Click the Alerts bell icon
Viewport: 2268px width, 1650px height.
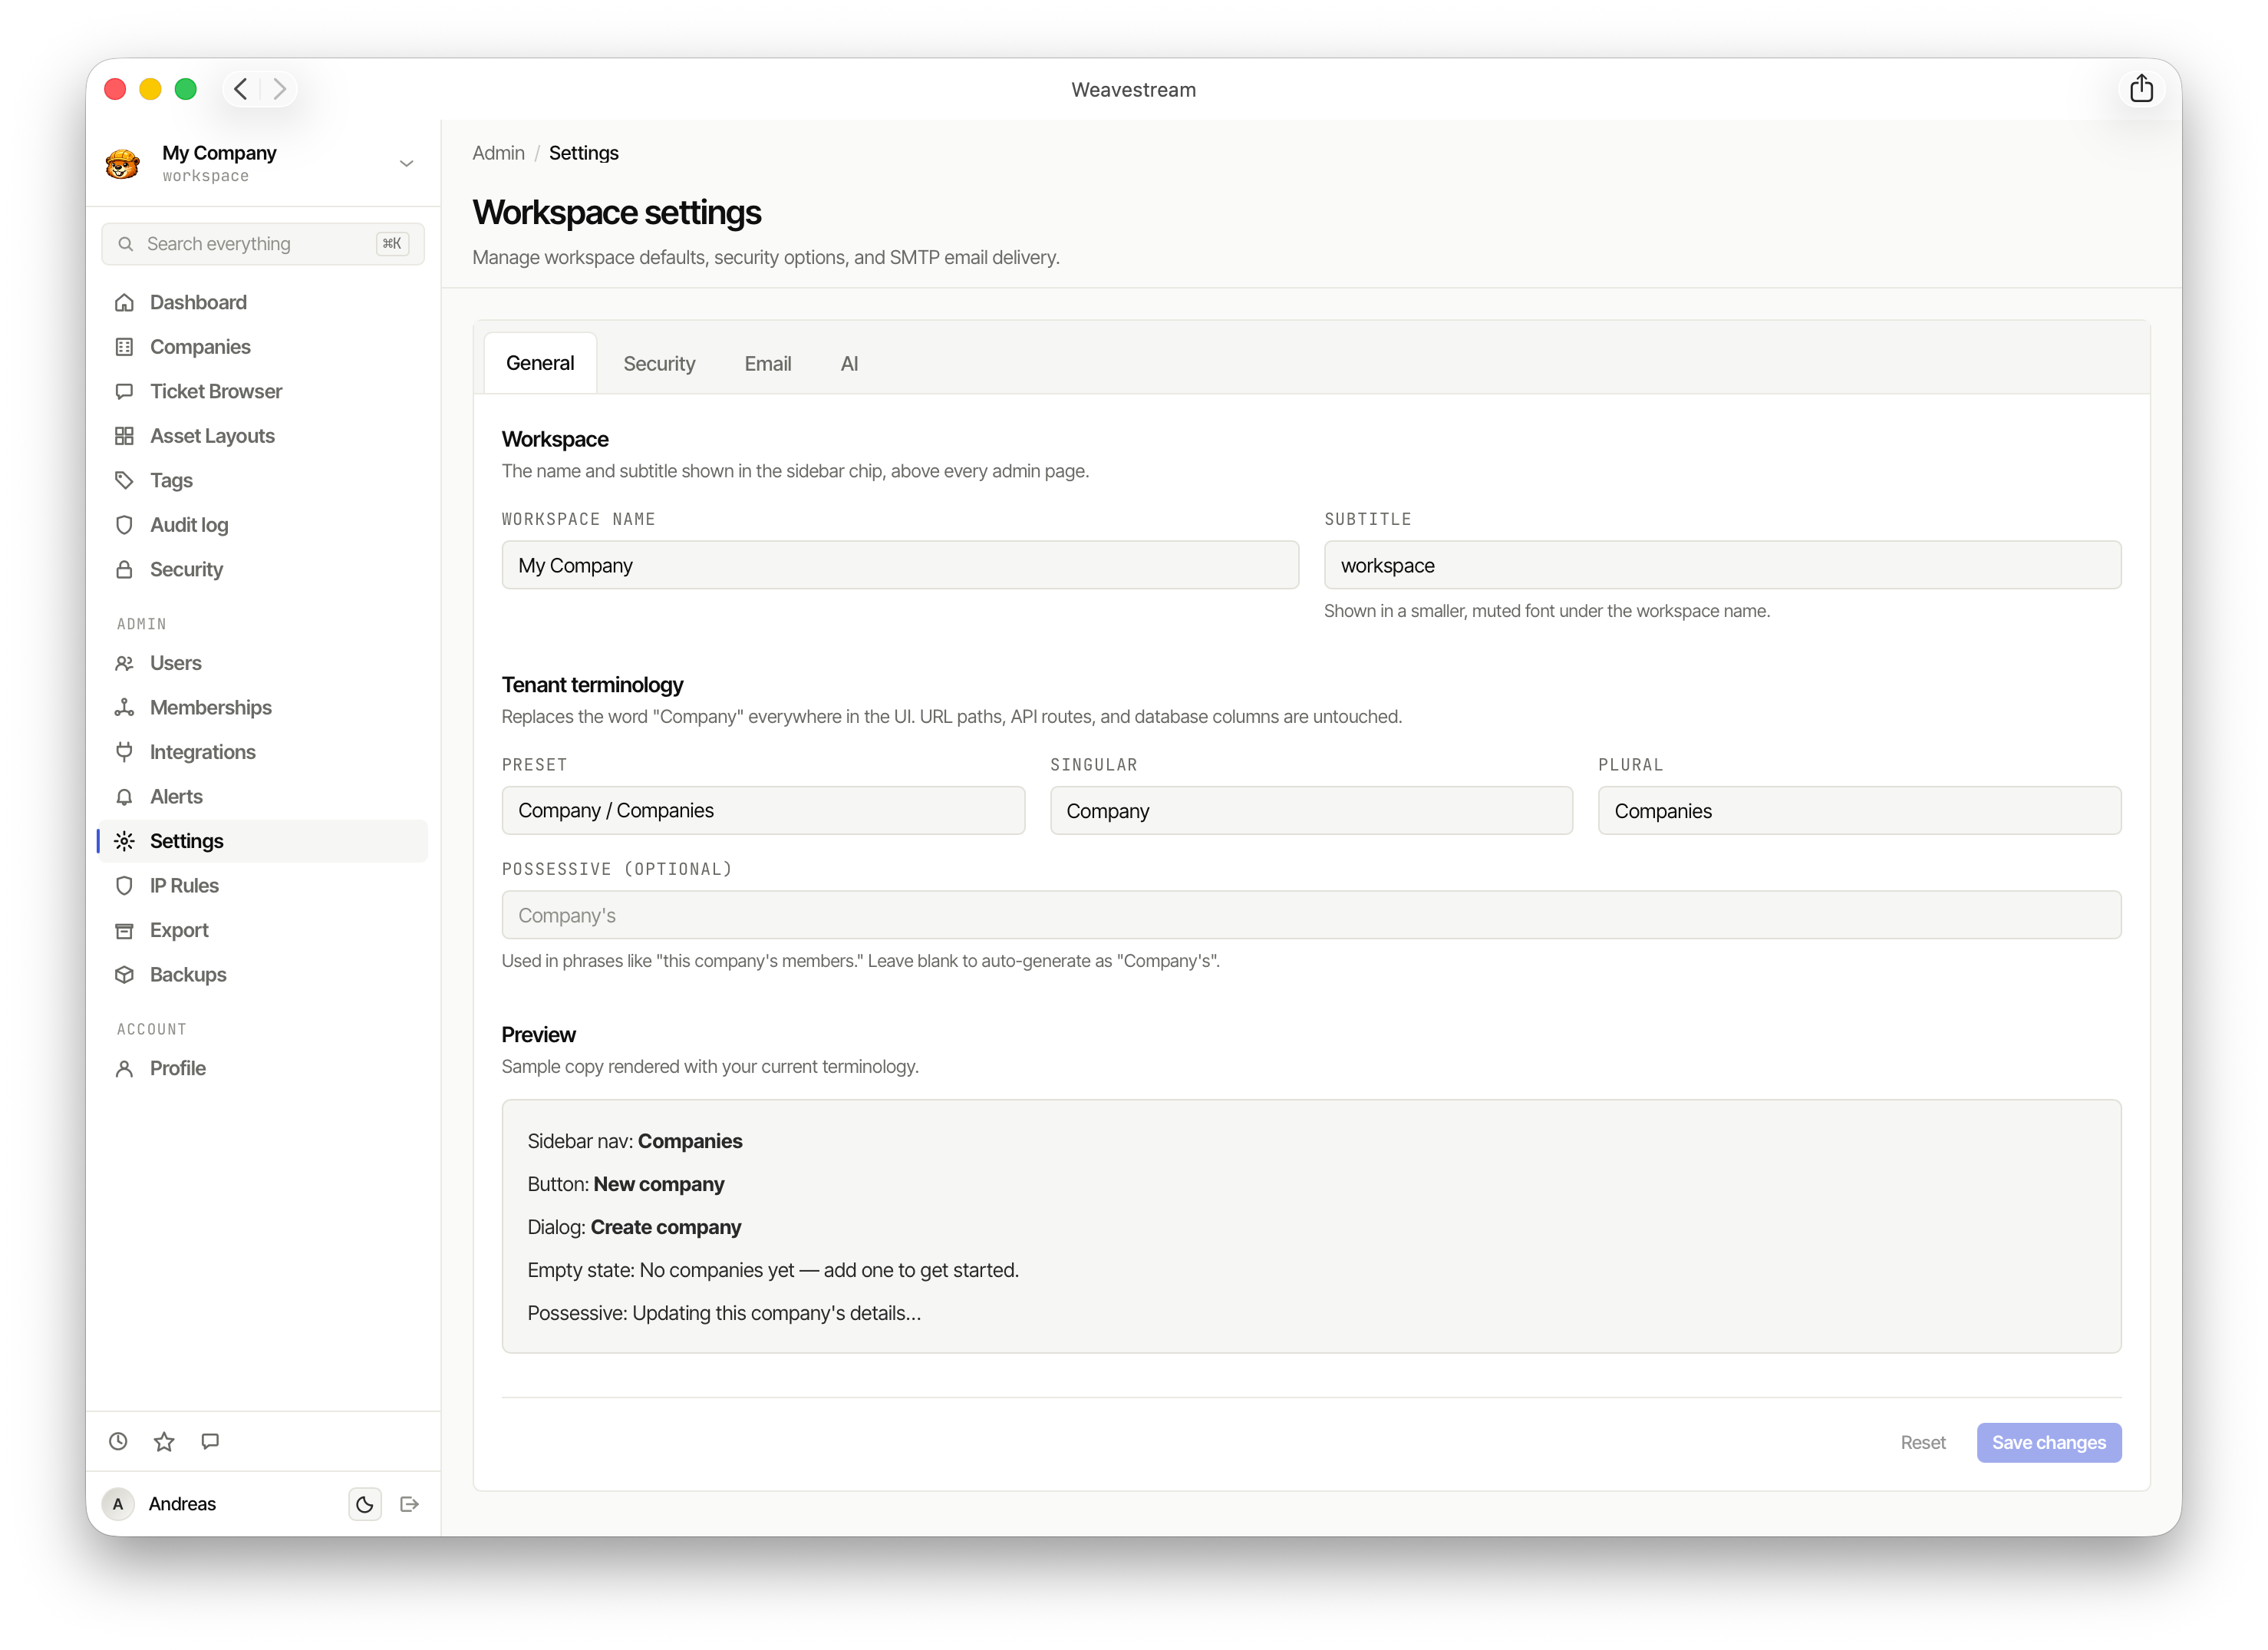pyautogui.click(x=124, y=796)
